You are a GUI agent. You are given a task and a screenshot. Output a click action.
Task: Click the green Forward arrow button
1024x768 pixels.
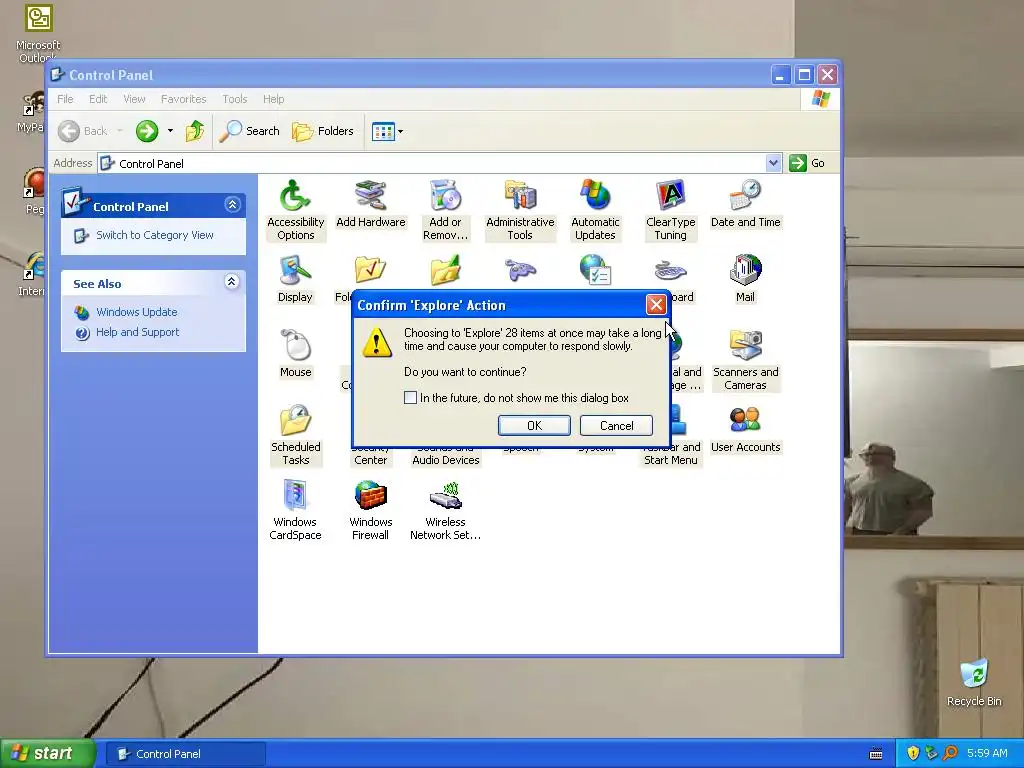147,131
